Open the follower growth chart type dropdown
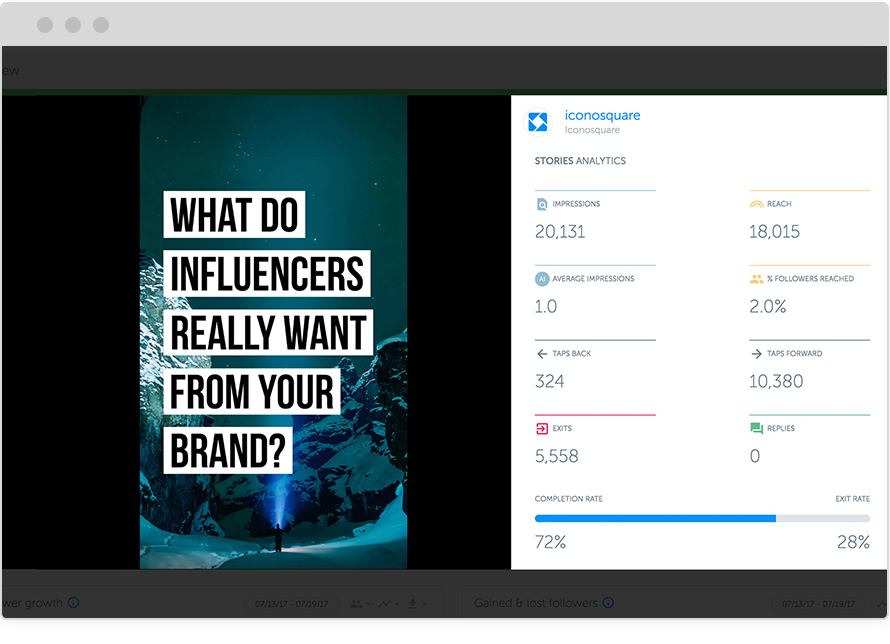 (388, 604)
